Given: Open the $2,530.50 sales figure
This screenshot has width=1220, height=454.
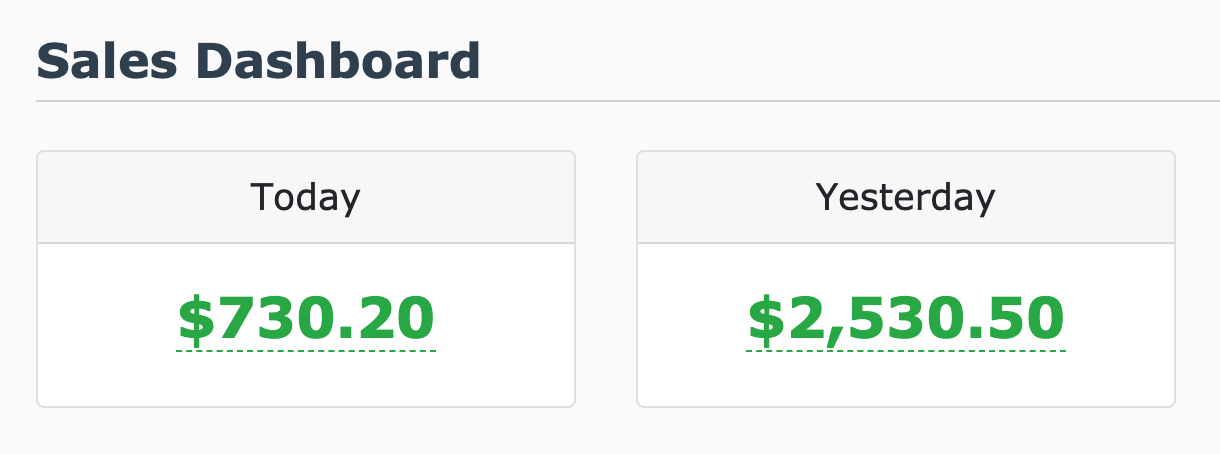Looking at the screenshot, I should click(906, 319).
